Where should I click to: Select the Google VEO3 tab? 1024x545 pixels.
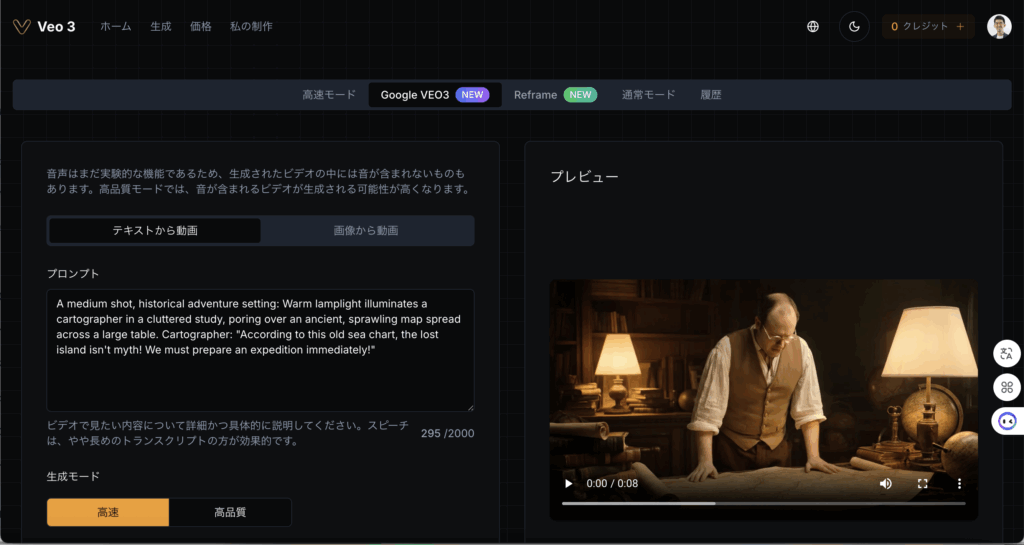[x=435, y=95]
